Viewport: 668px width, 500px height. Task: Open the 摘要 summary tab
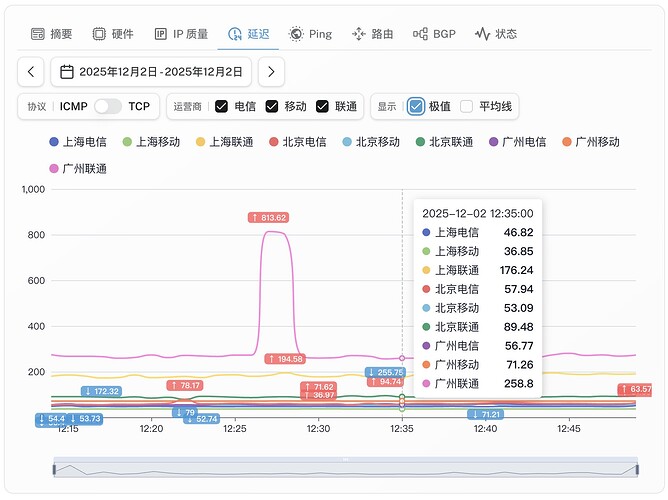[x=52, y=34]
